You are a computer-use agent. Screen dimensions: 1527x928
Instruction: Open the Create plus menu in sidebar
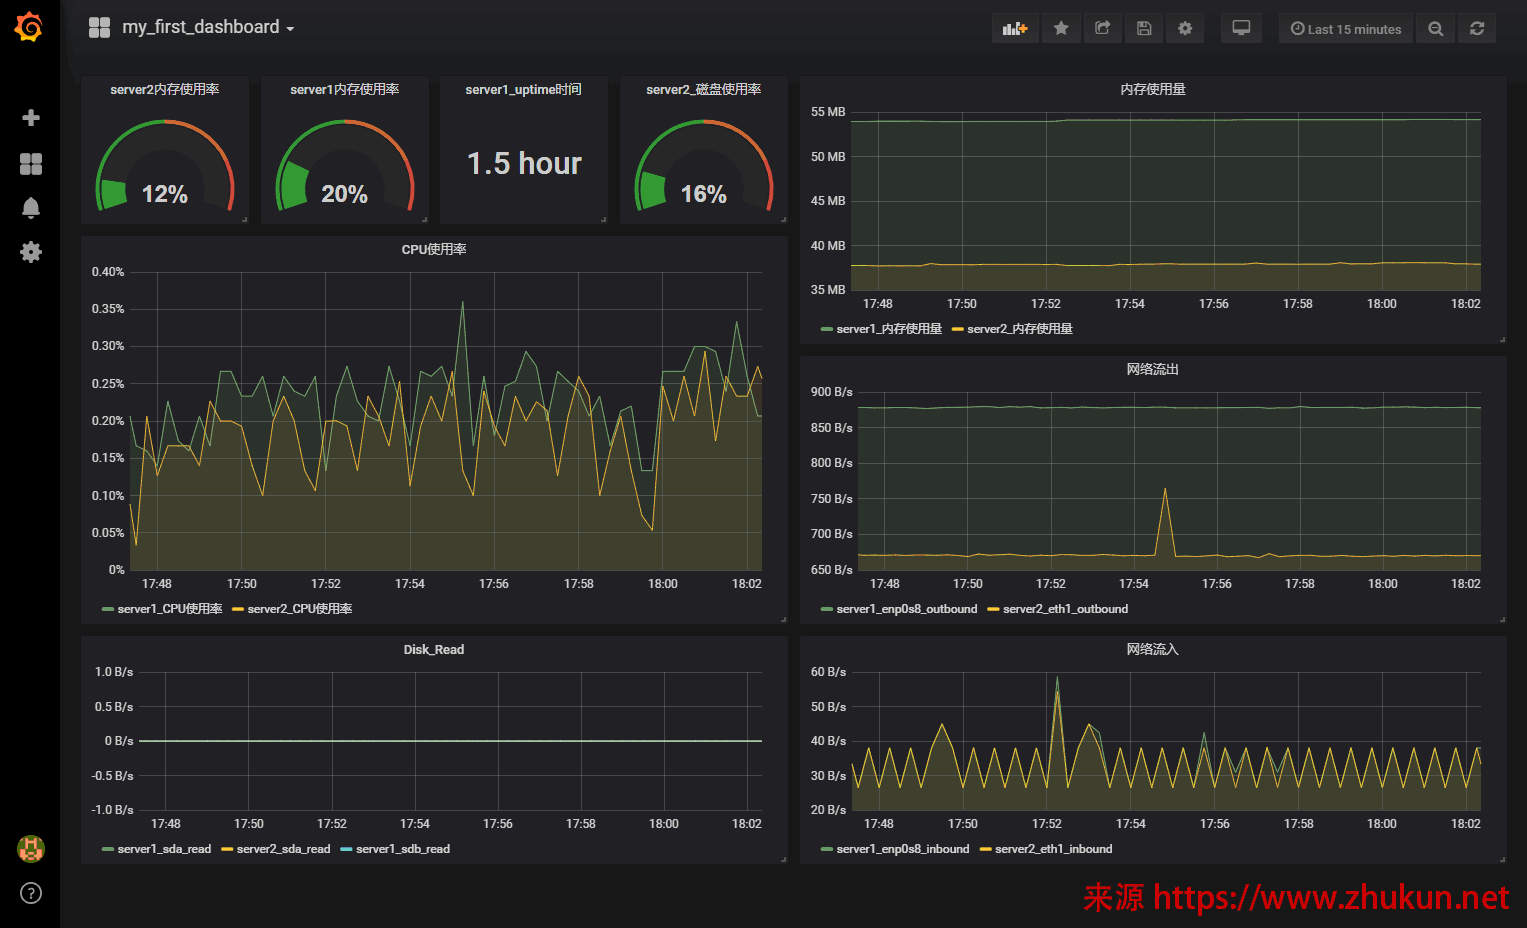pos(31,118)
